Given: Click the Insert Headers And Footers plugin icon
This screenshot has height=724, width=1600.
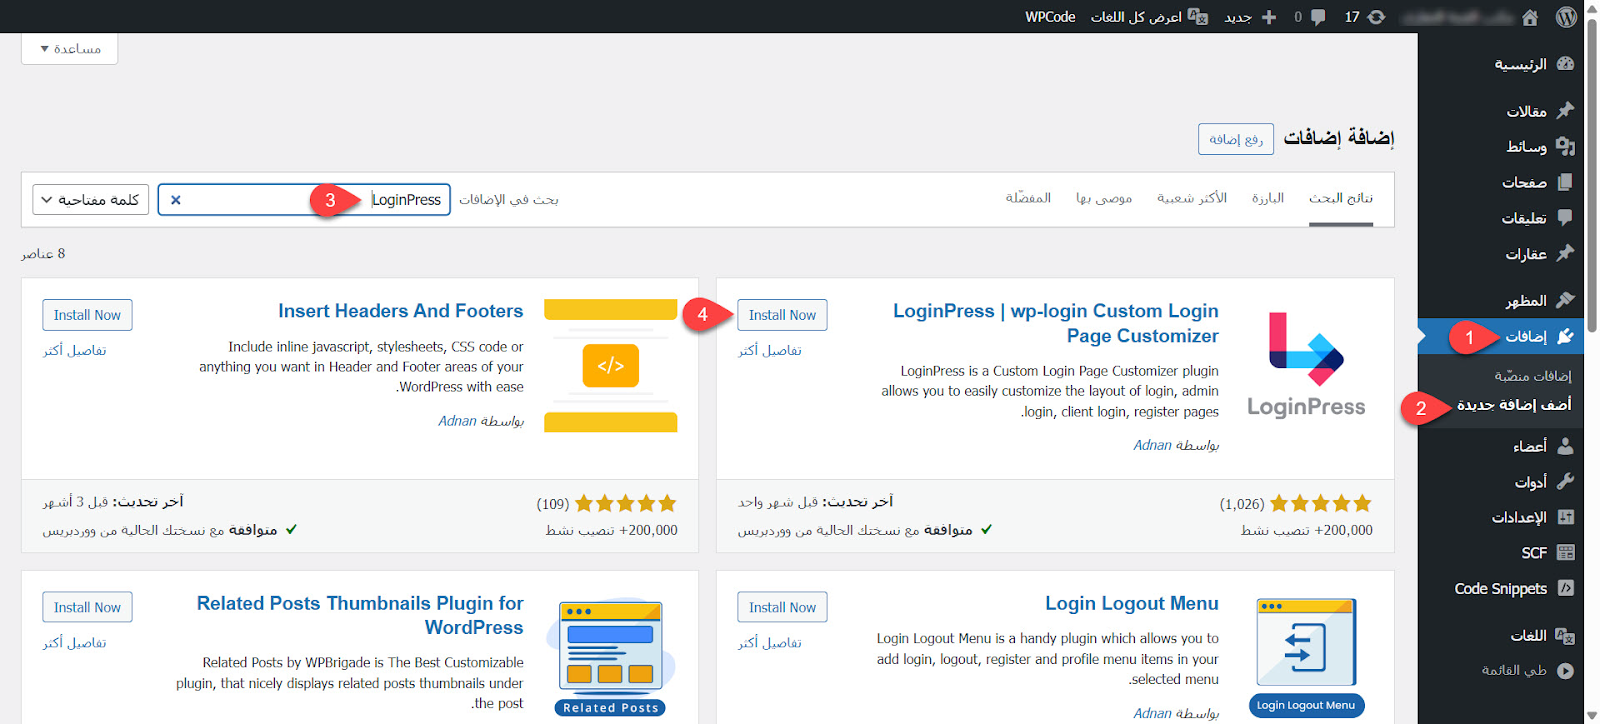Looking at the screenshot, I should 610,365.
